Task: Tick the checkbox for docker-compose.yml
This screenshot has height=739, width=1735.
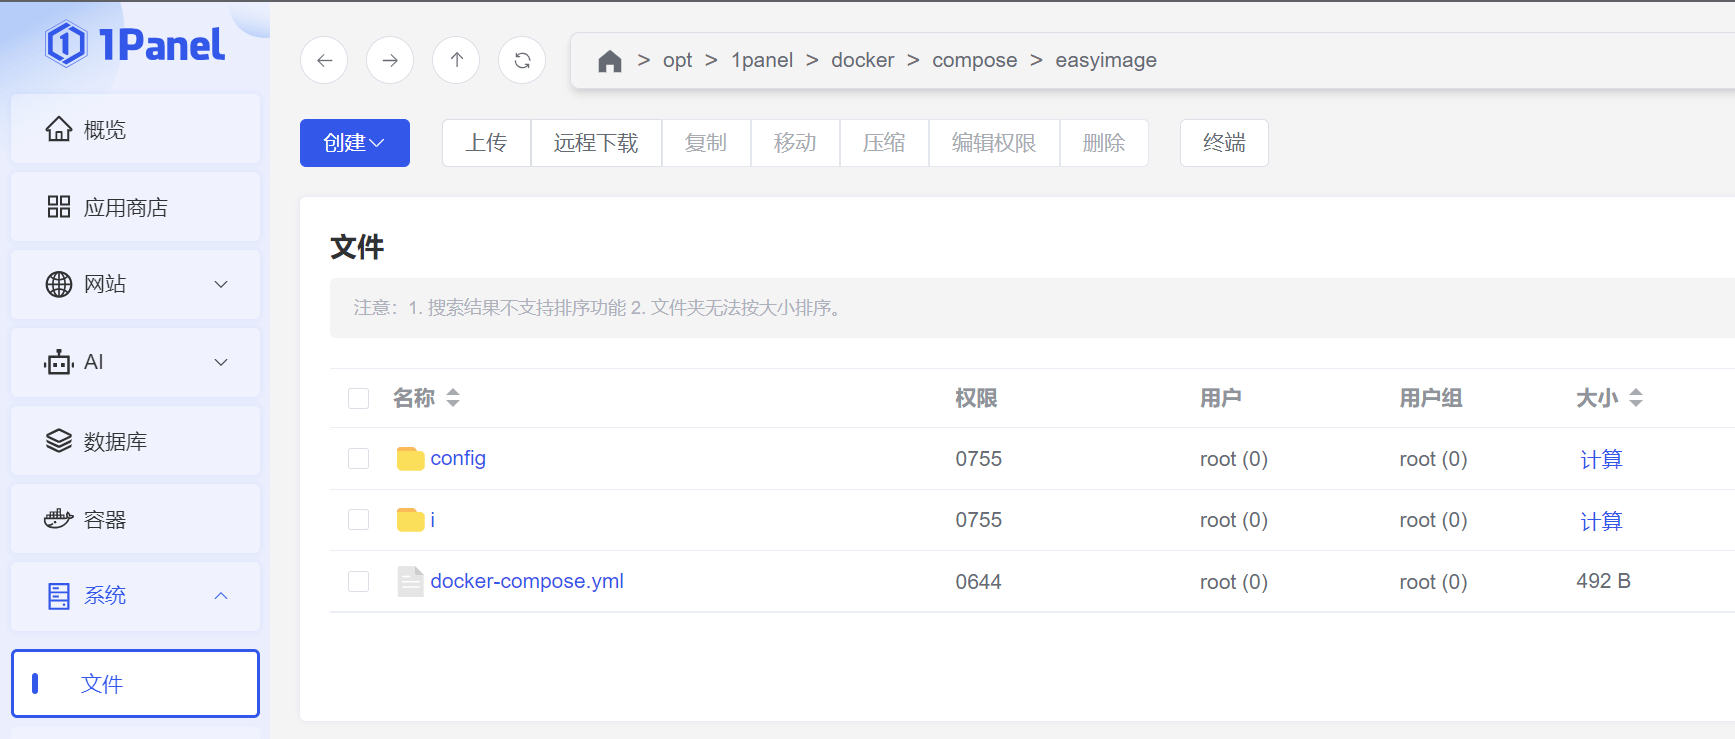Action: coord(358,581)
